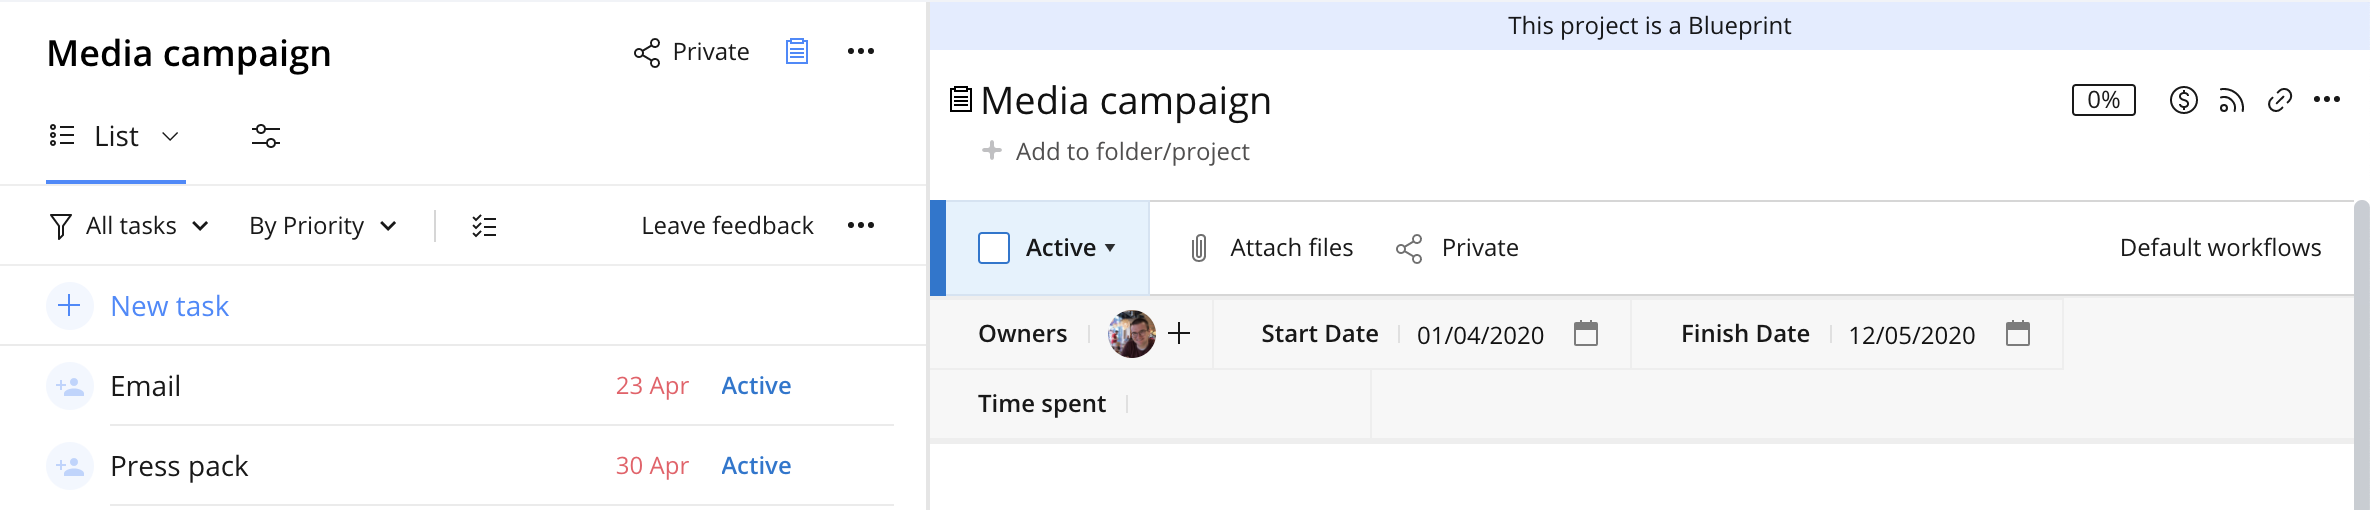Viewport: 2370px width, 510px height.
Task: Open the Start Date calendar picker
Action: 1586,333
